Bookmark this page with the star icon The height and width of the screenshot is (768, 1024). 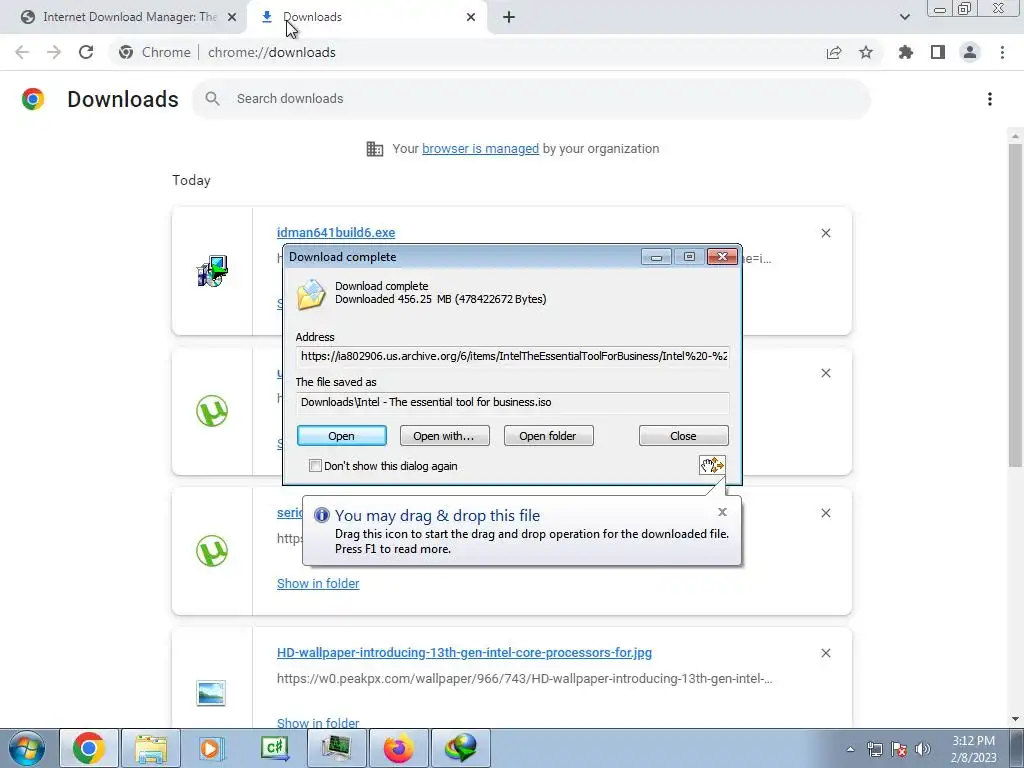pos(866,52)
